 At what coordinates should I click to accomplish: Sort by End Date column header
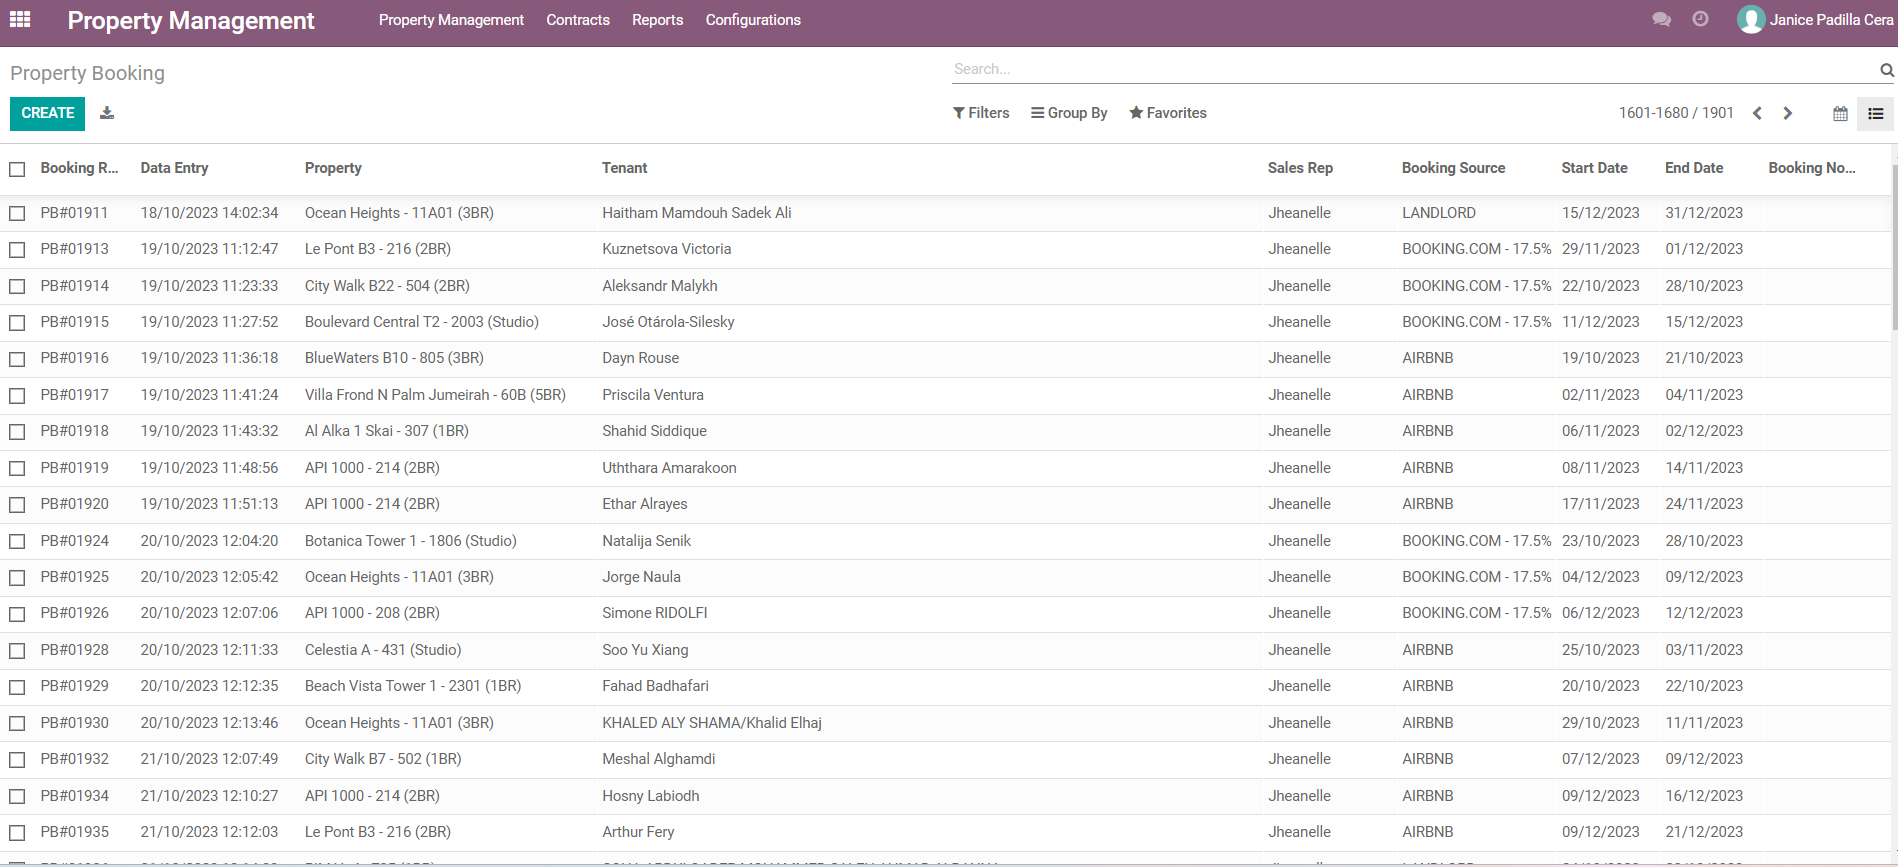(x=1694, y=168)
